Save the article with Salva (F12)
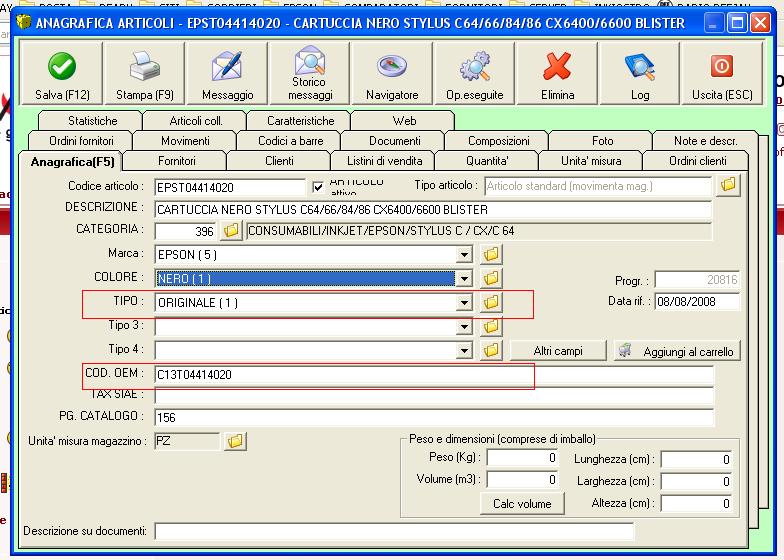The image size is (784, 560). pos(62,74)
